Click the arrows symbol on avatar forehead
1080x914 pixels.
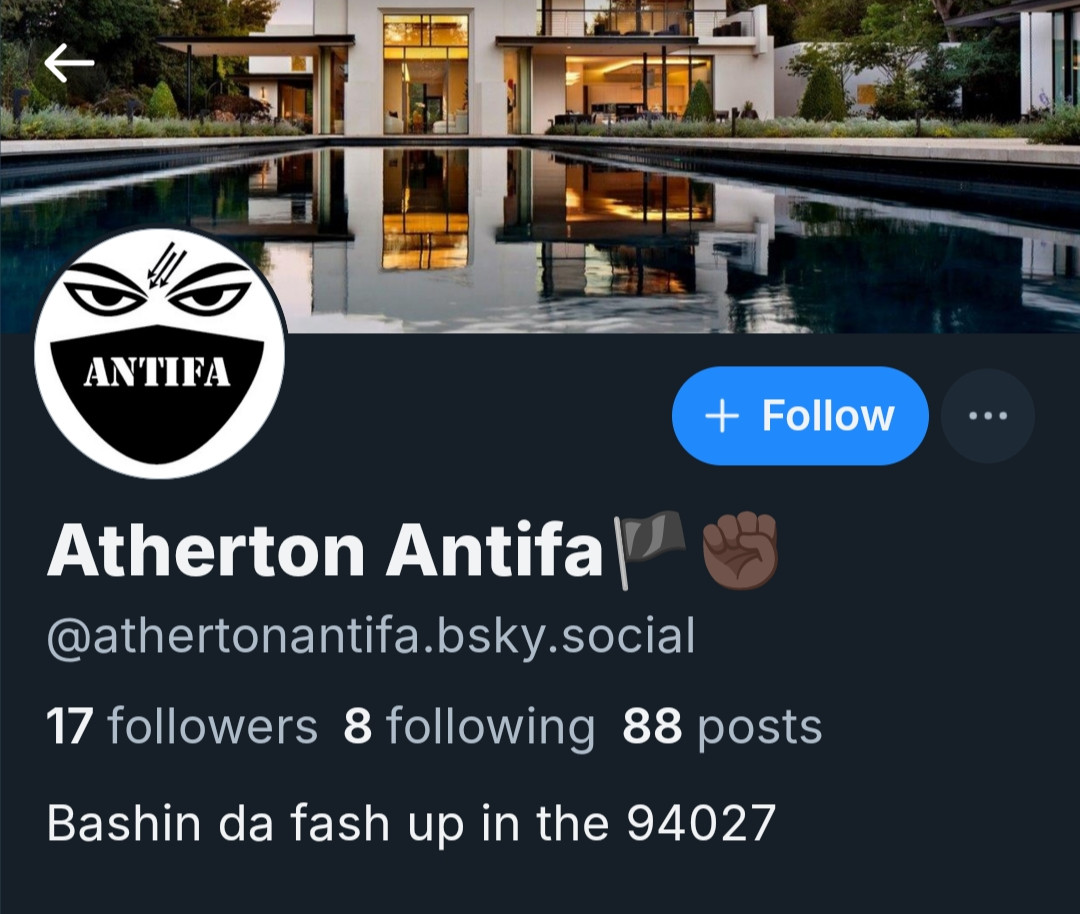166,267
